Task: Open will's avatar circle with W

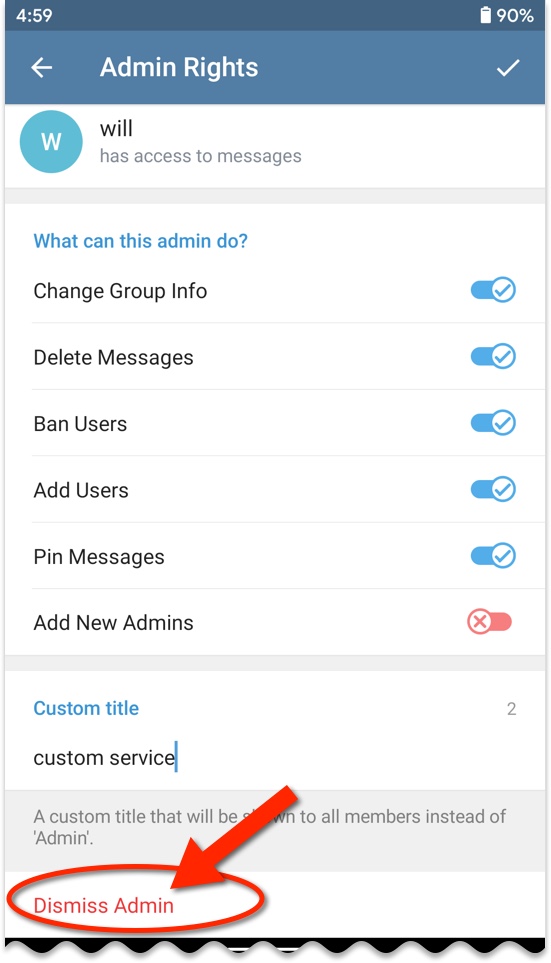Action: tap(51, 142)
